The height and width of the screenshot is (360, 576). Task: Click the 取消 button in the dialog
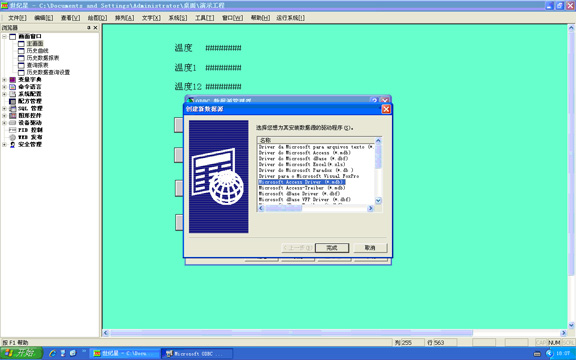[370, 248]
